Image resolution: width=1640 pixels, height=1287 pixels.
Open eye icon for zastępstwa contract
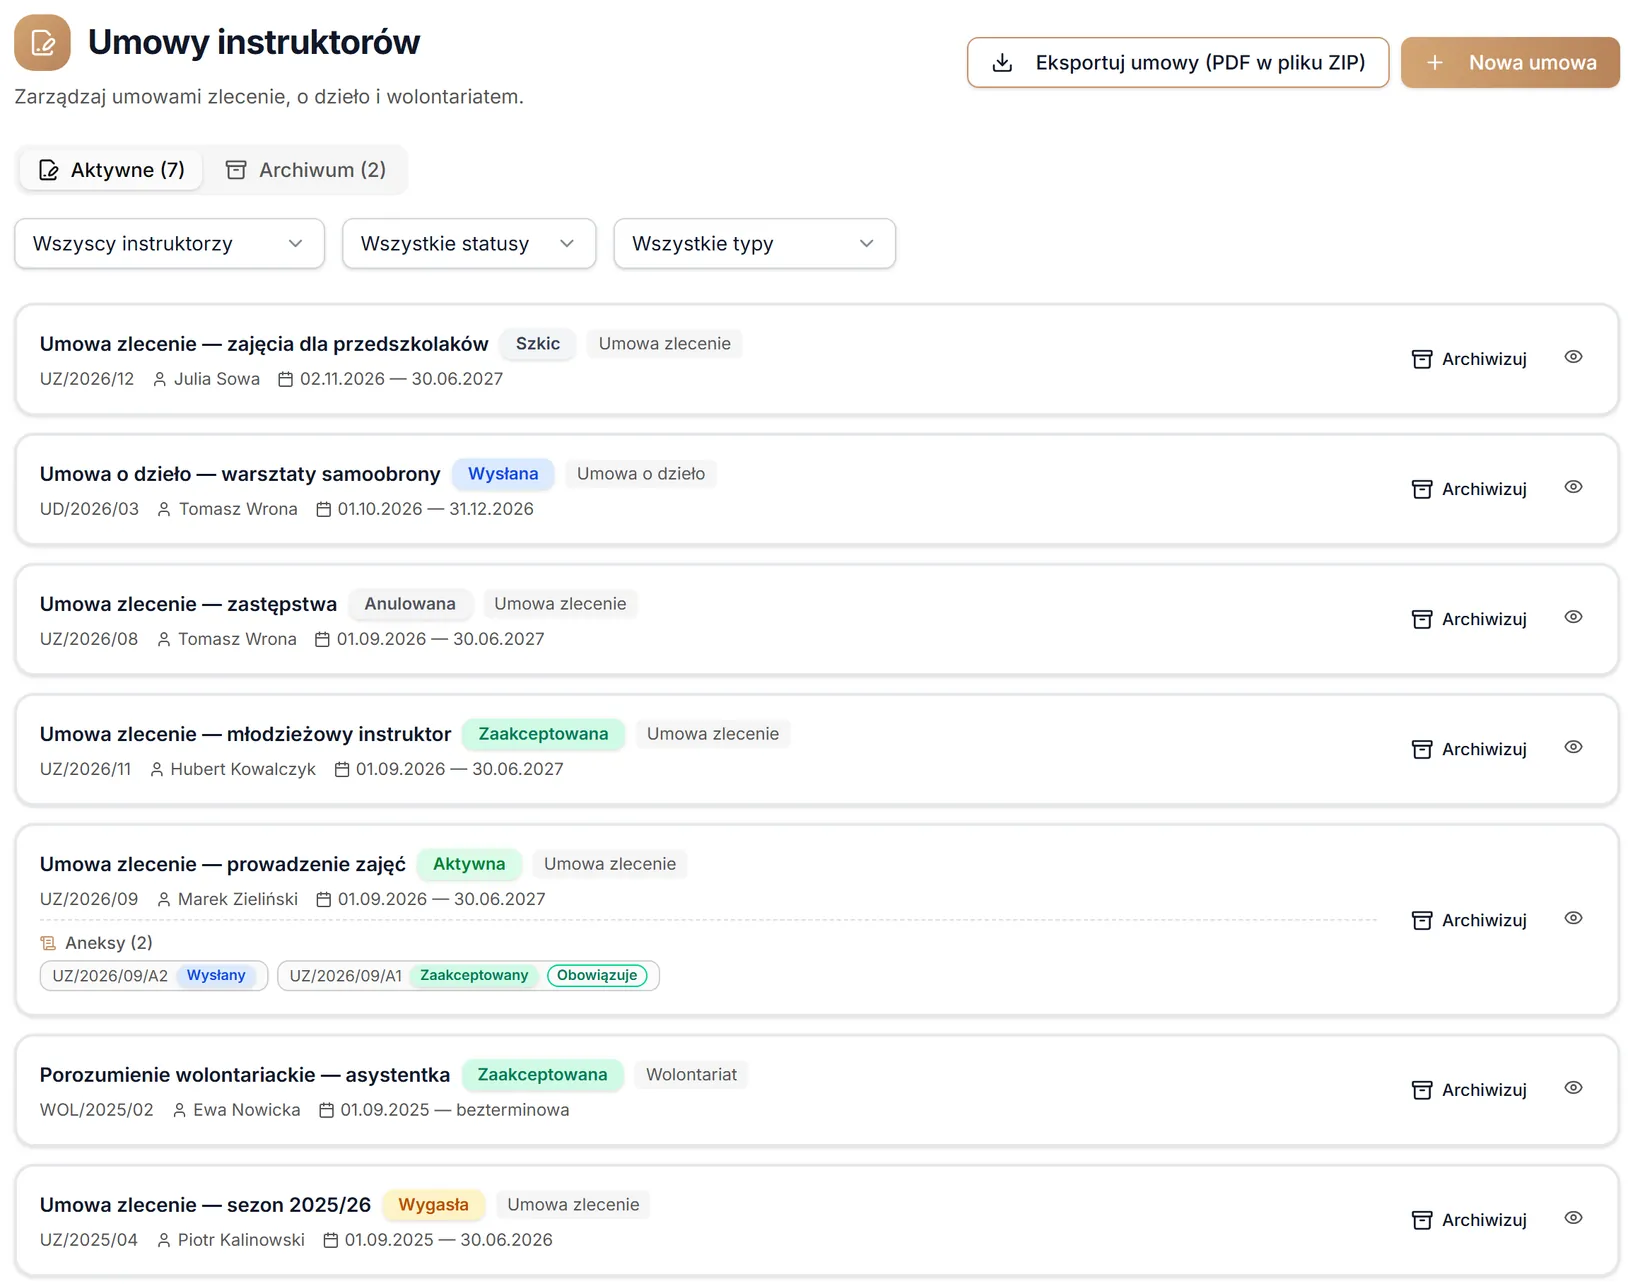(1573, 617)
